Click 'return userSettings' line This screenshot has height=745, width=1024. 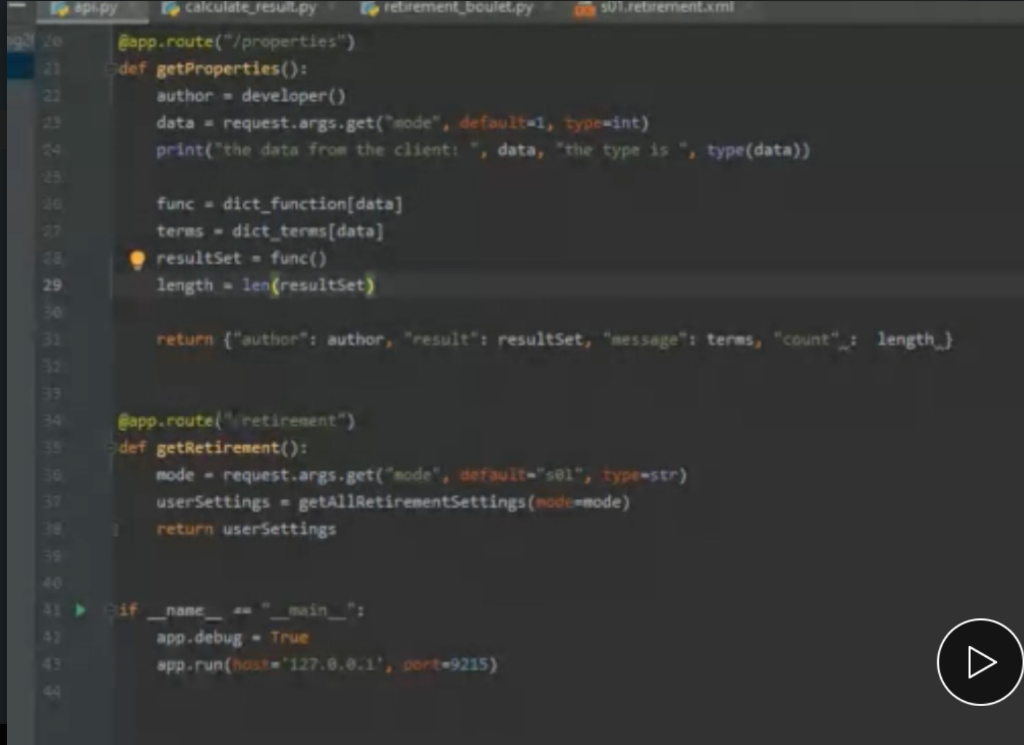tap(246, 530)
